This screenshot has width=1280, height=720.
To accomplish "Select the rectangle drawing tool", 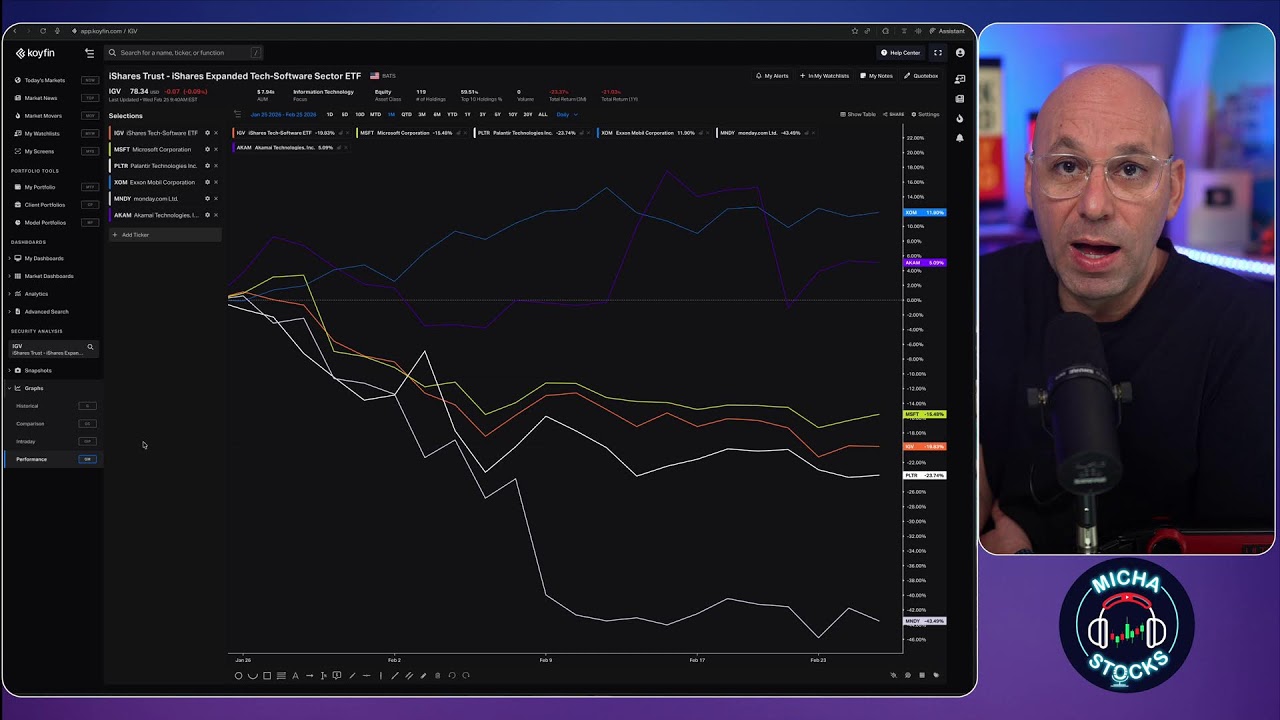I will (x=267, y=675).
